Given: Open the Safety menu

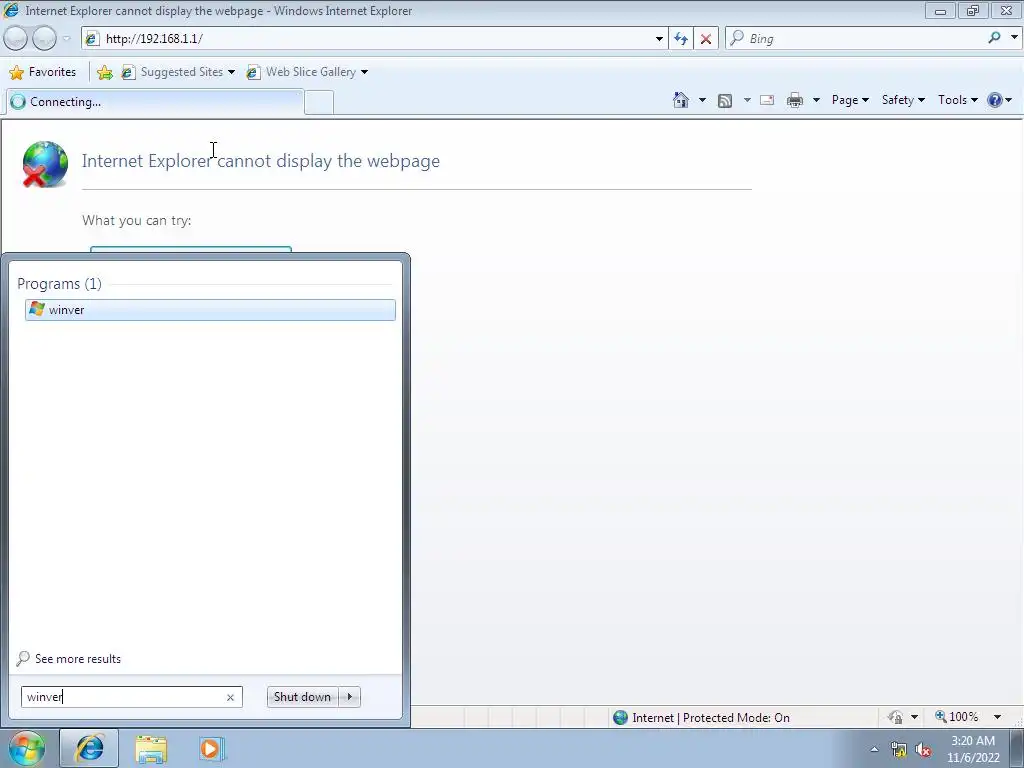Looking at the screenshot, I should point(903,100).
